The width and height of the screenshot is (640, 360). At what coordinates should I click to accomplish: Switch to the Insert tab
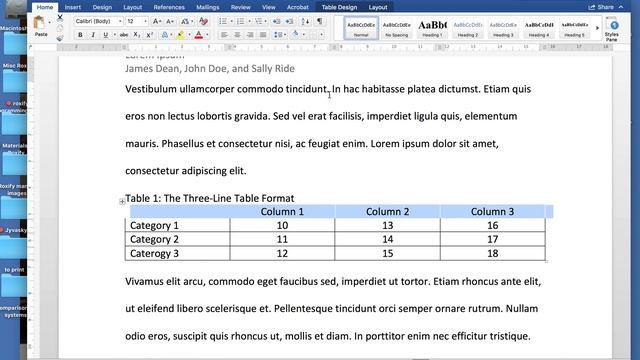tap(73, 7)
